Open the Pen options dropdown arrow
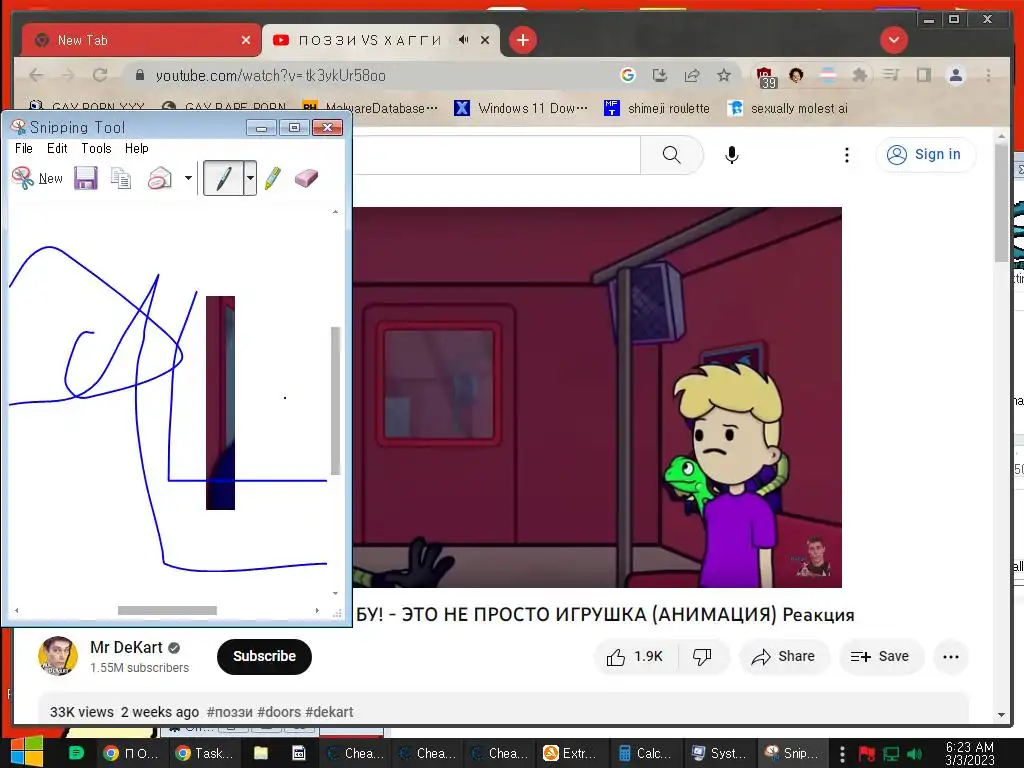 coord(250,178)
